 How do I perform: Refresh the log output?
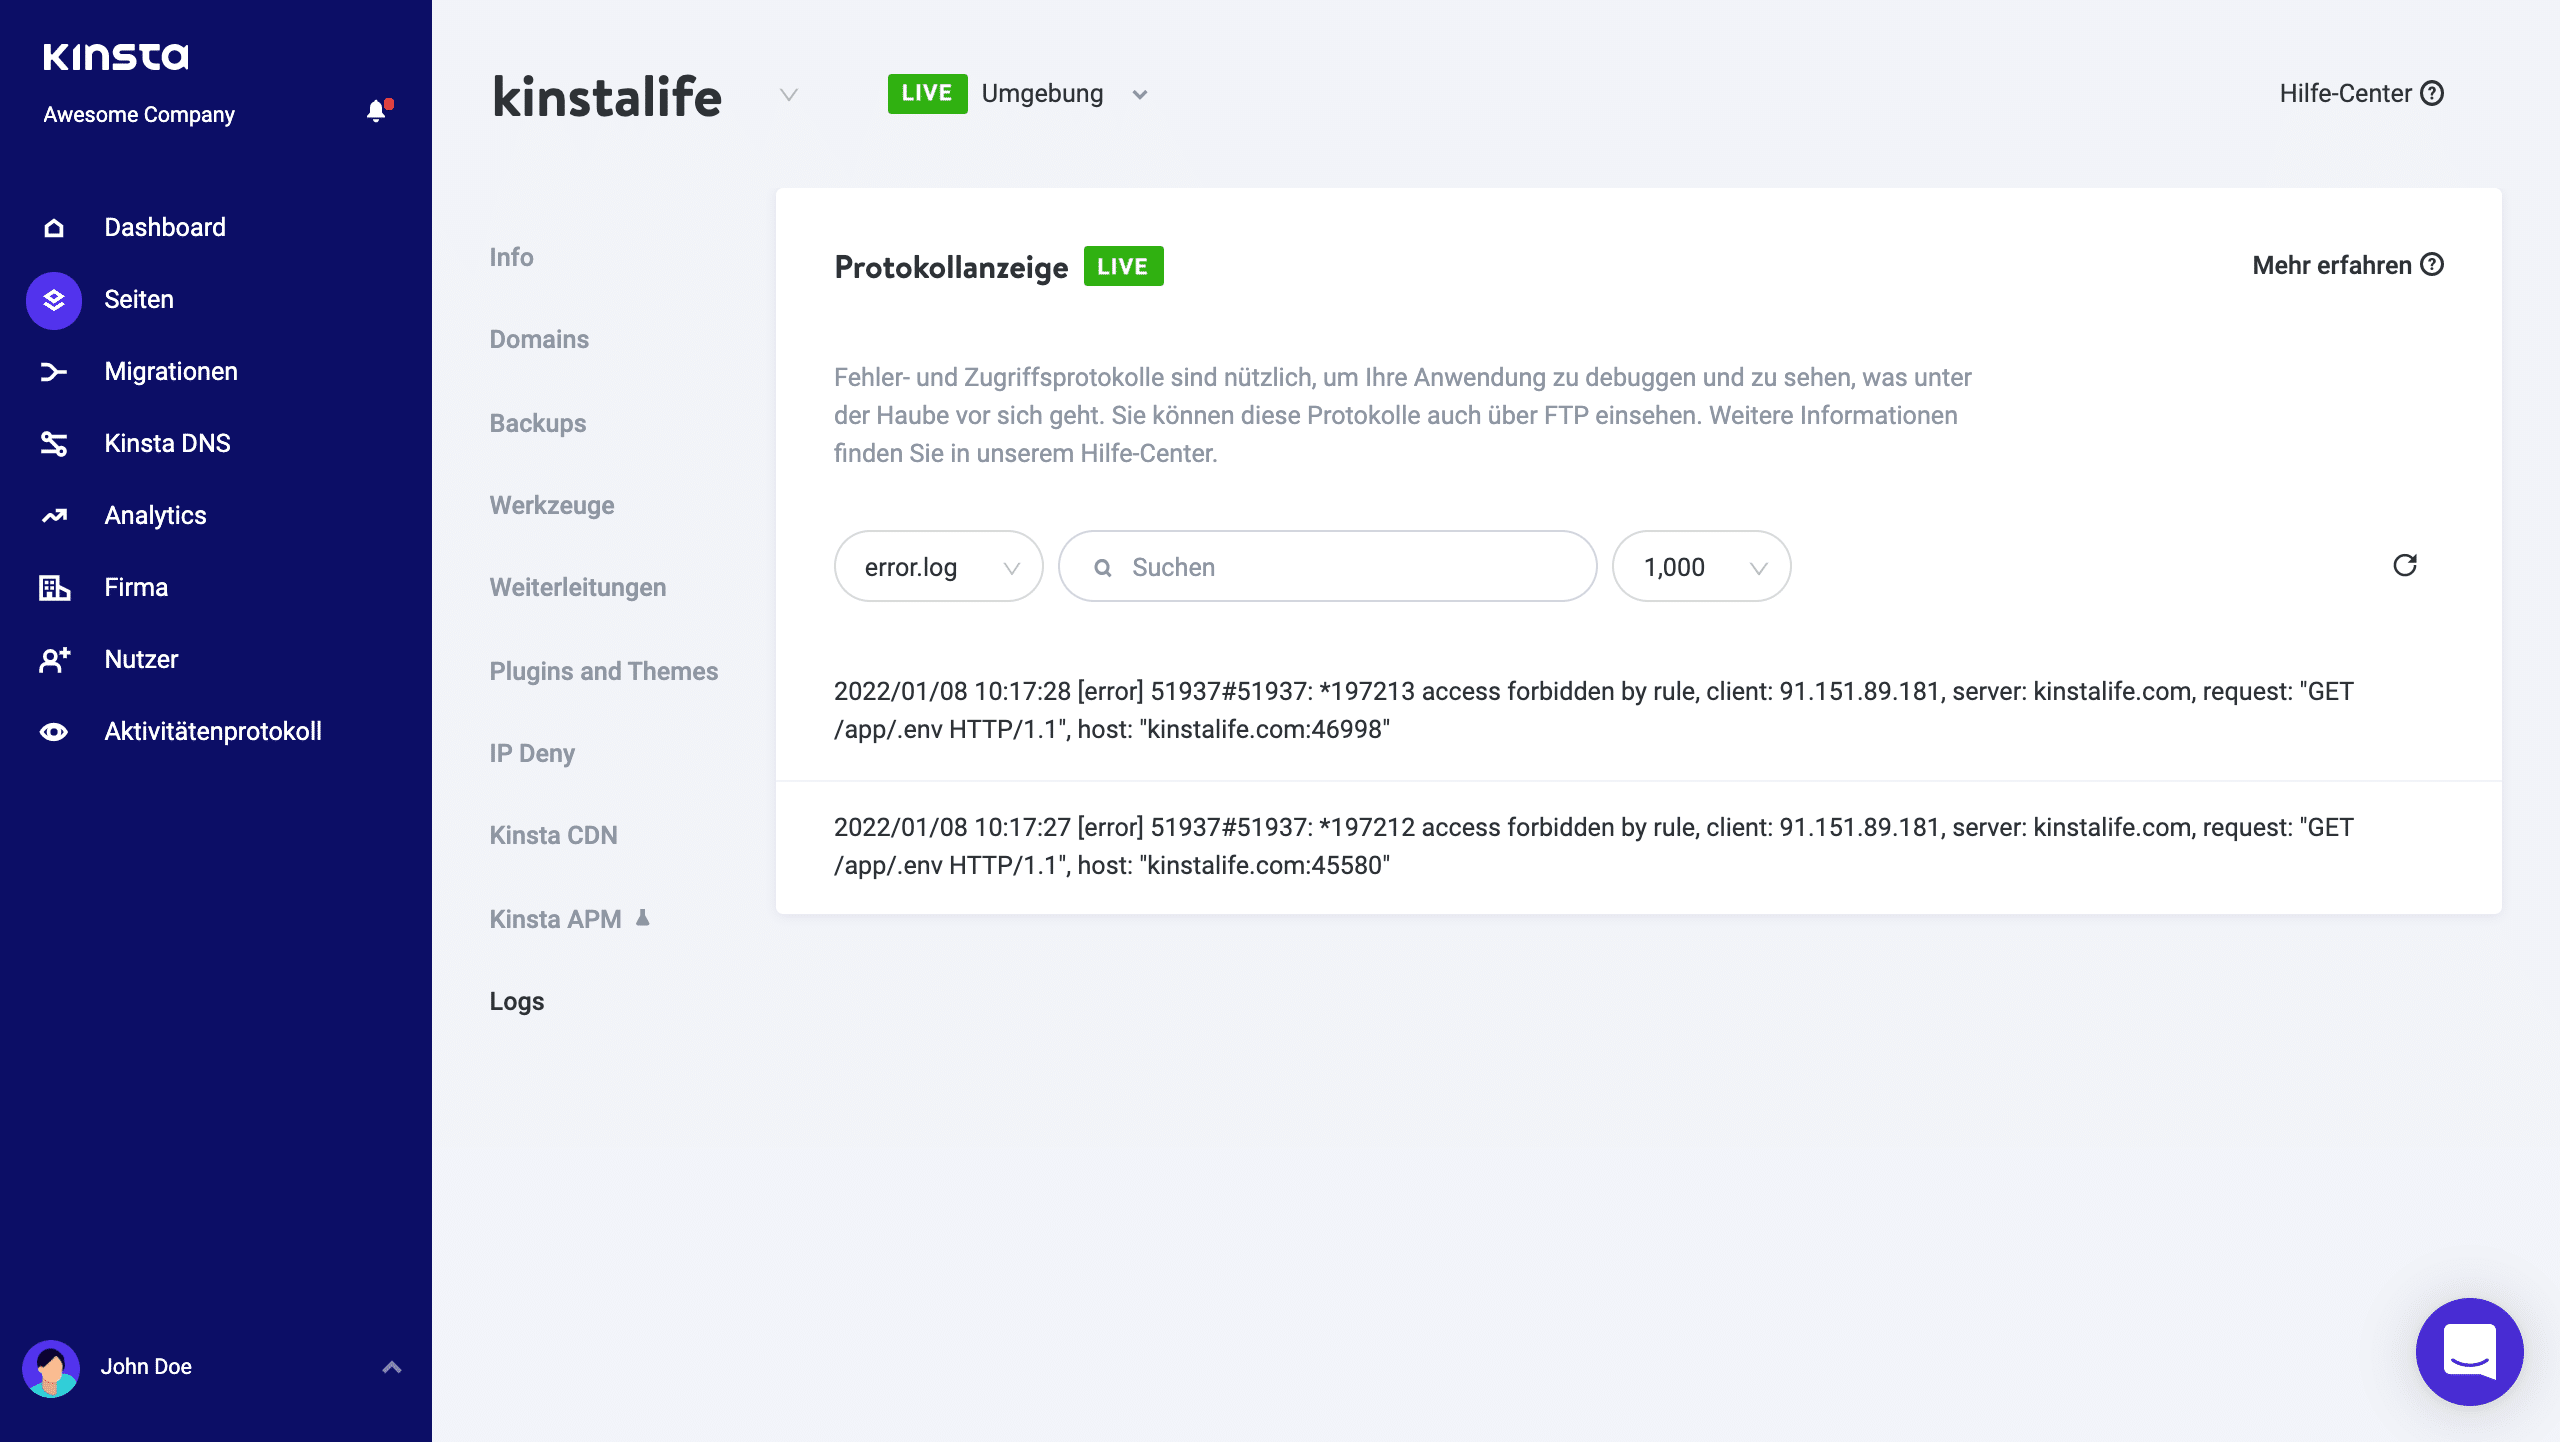click(x=2407, y=566)
